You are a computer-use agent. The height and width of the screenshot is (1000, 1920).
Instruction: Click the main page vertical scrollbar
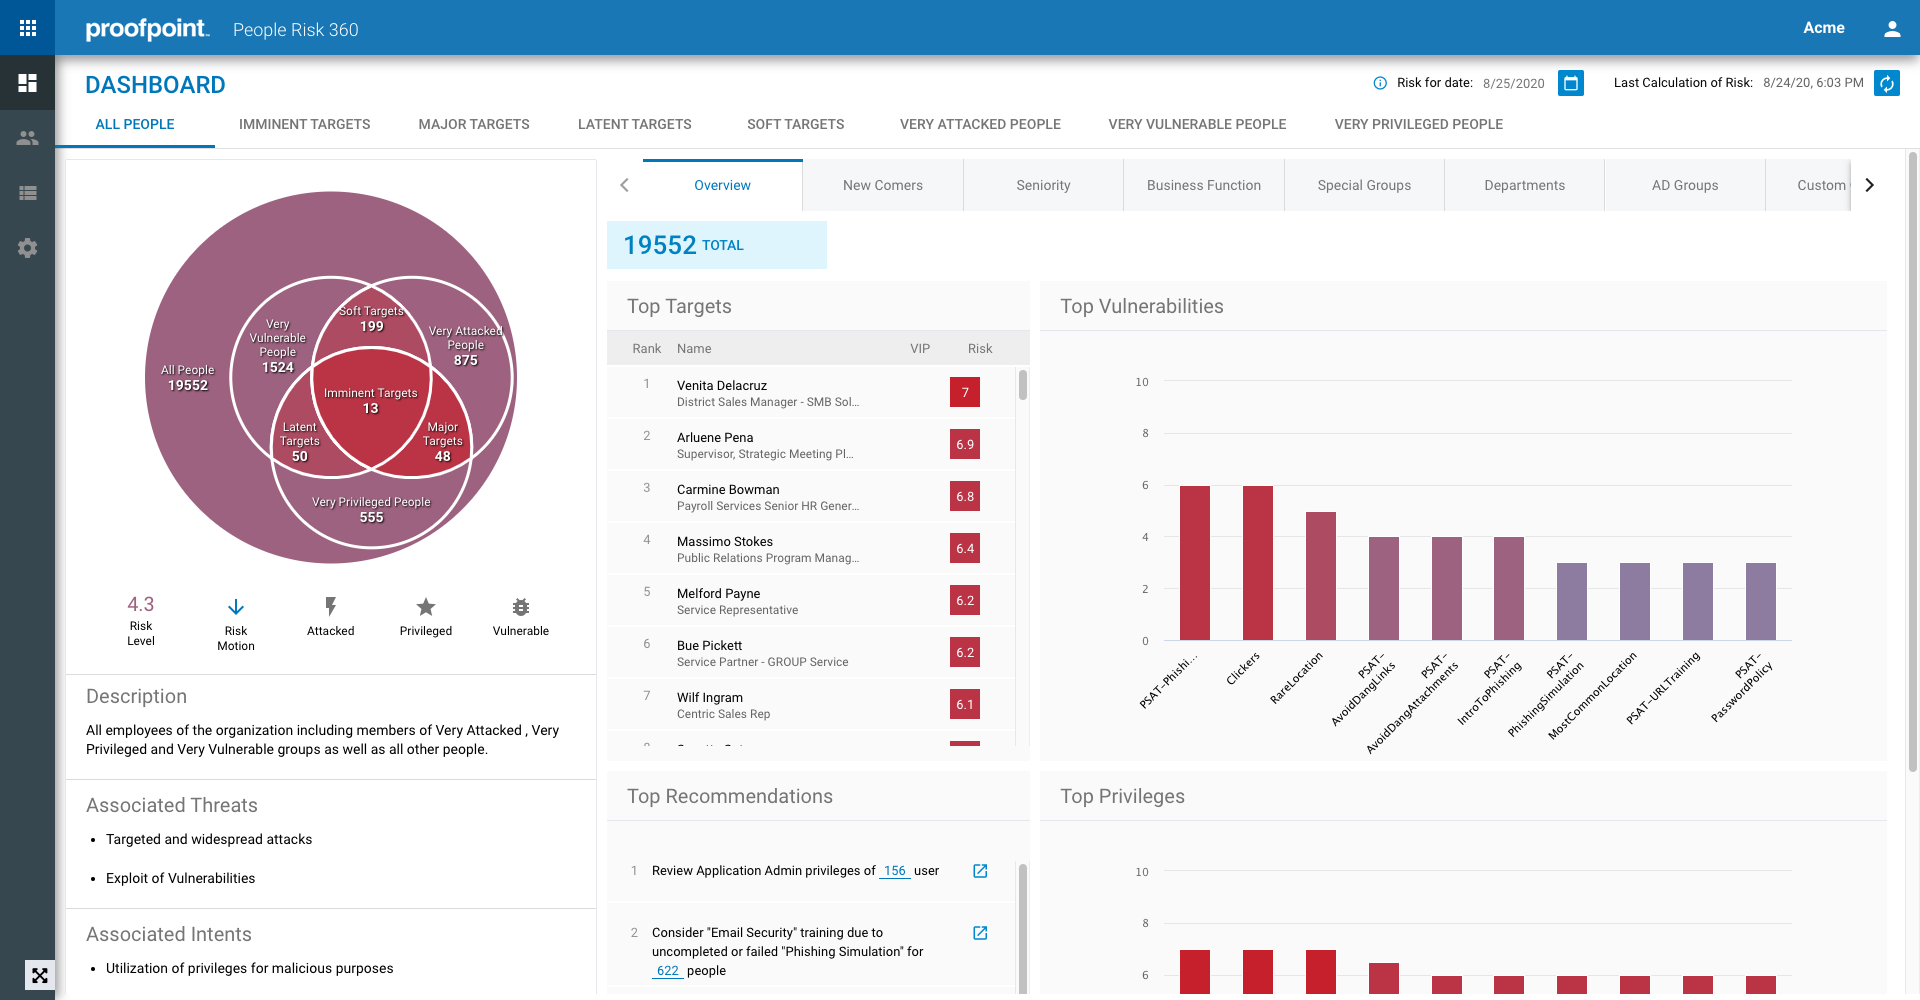pos(1913,460)
